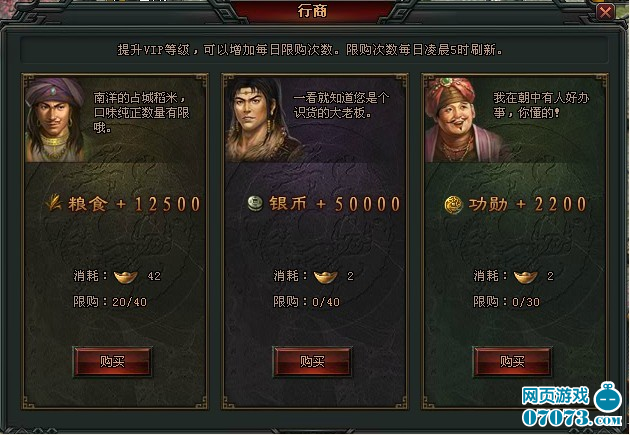This screenshot has width=630, height=435.
Task: Close the 行商 merchant window
Action: tap(605, 12)
